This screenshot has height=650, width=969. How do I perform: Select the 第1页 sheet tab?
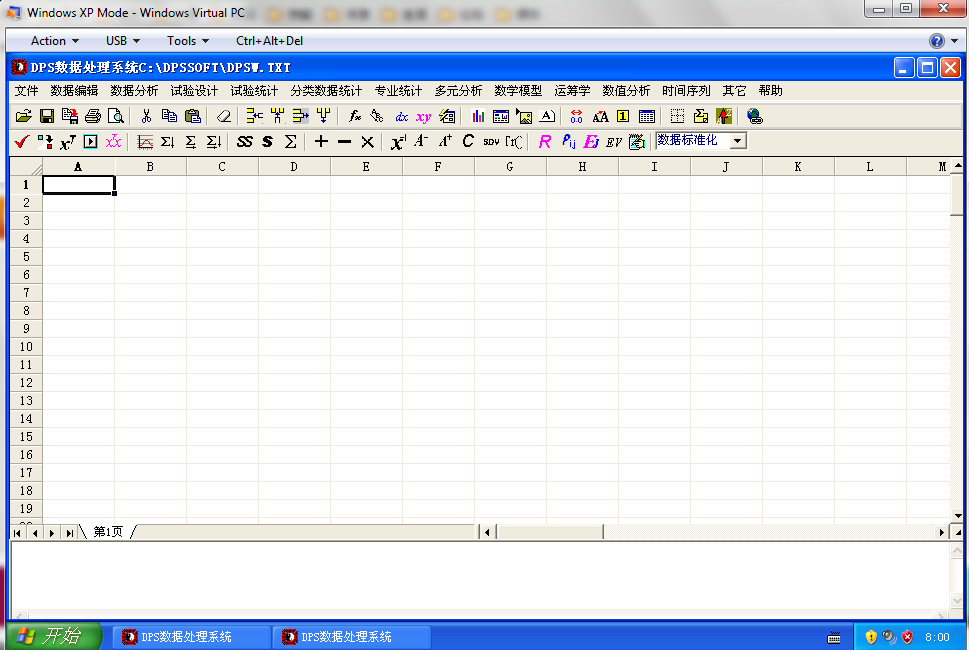(x=108, y=532)
